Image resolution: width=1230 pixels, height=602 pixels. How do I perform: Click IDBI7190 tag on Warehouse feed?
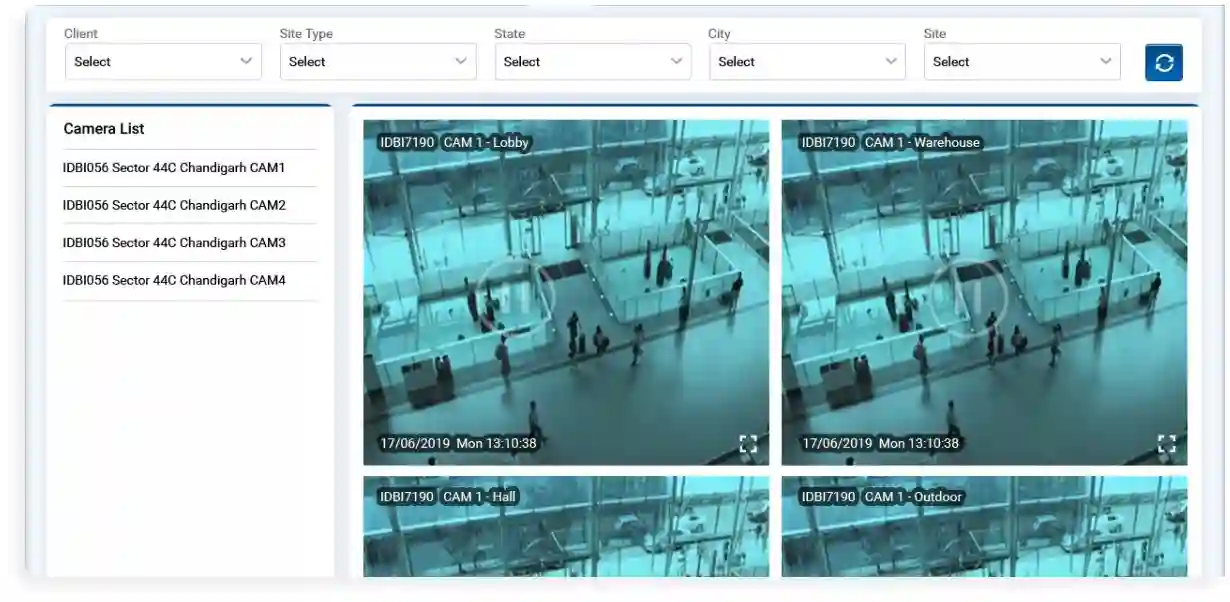click(829, 143)
